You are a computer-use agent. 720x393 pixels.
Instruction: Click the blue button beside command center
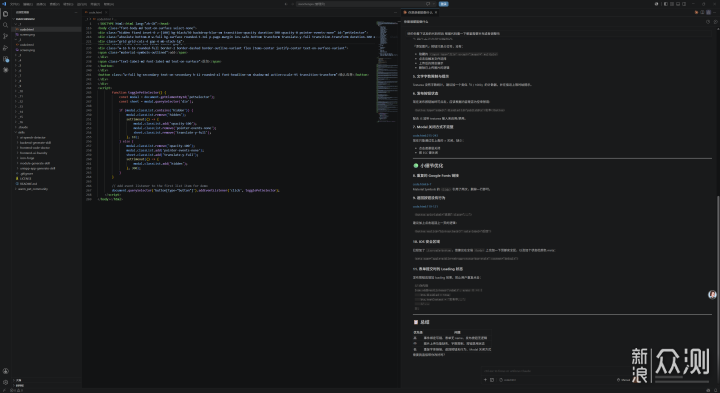point(443,4)
